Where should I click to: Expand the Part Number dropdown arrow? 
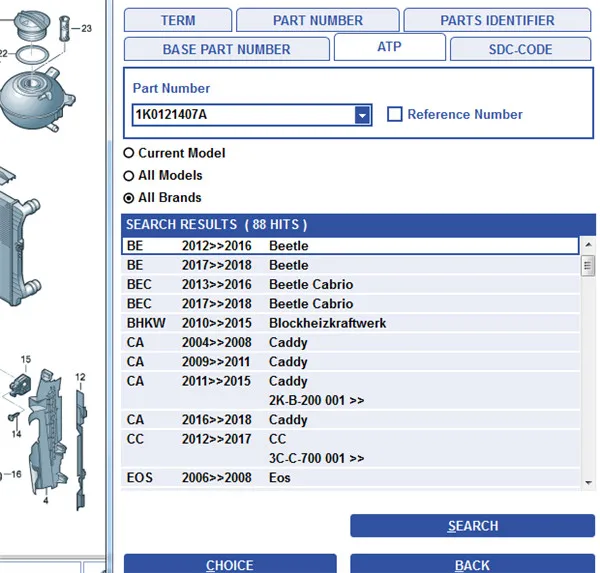point(362,115)
